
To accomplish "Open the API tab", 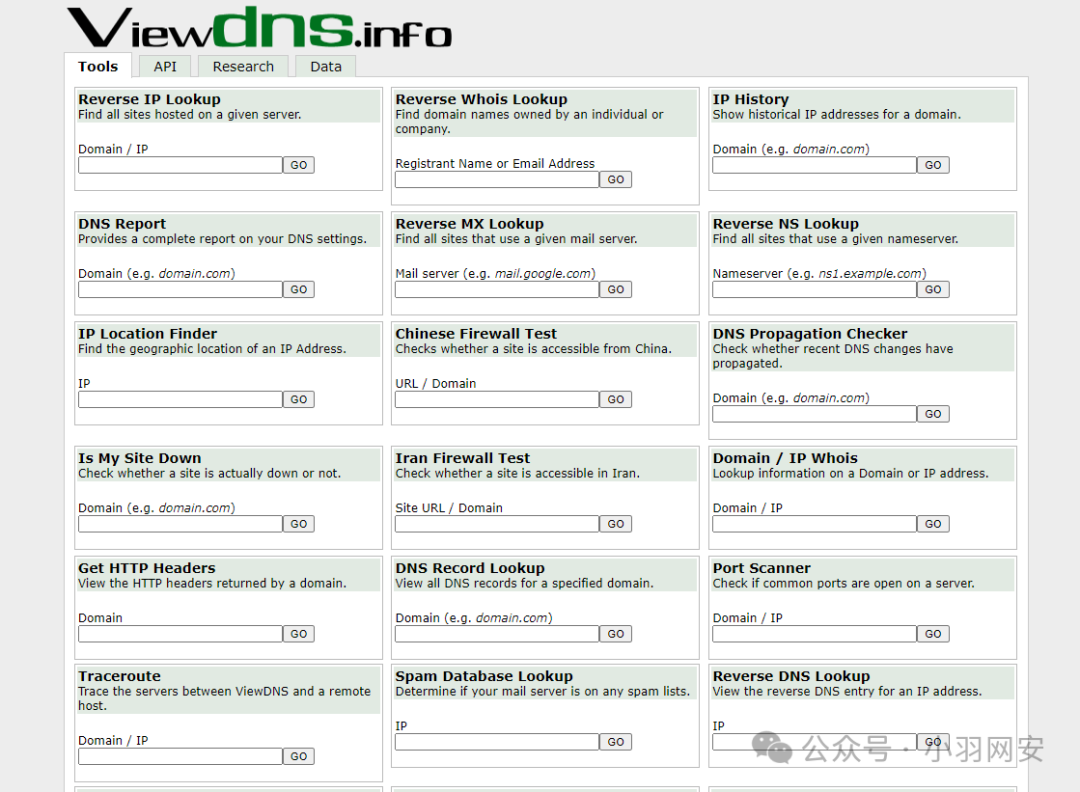I will click(x=165, y=66).
